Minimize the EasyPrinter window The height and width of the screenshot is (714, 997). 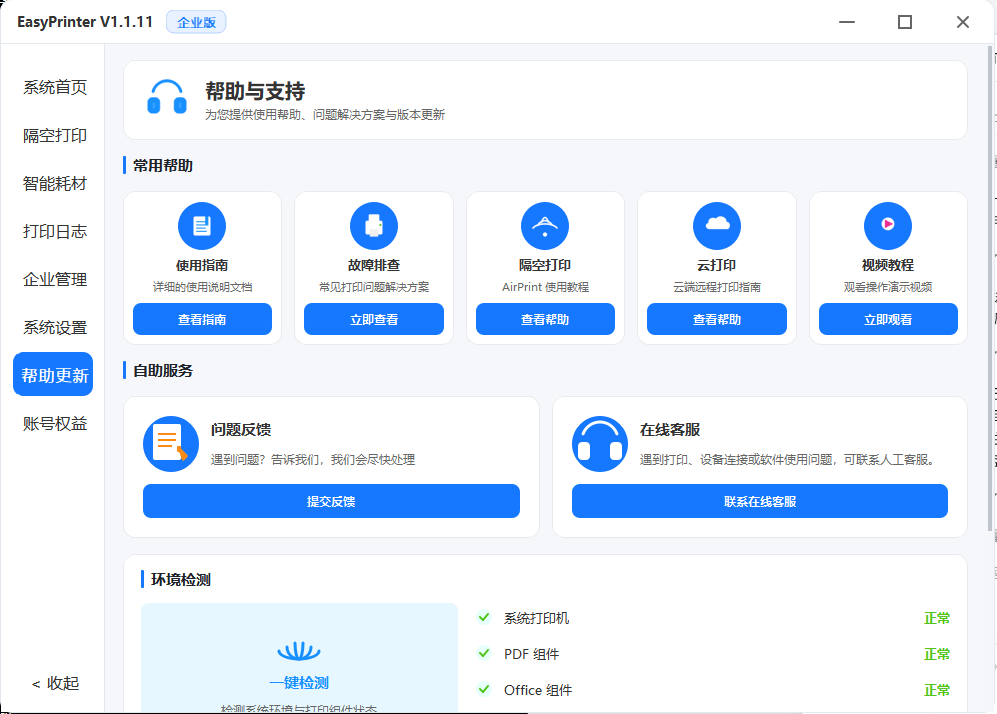(846, 22)
